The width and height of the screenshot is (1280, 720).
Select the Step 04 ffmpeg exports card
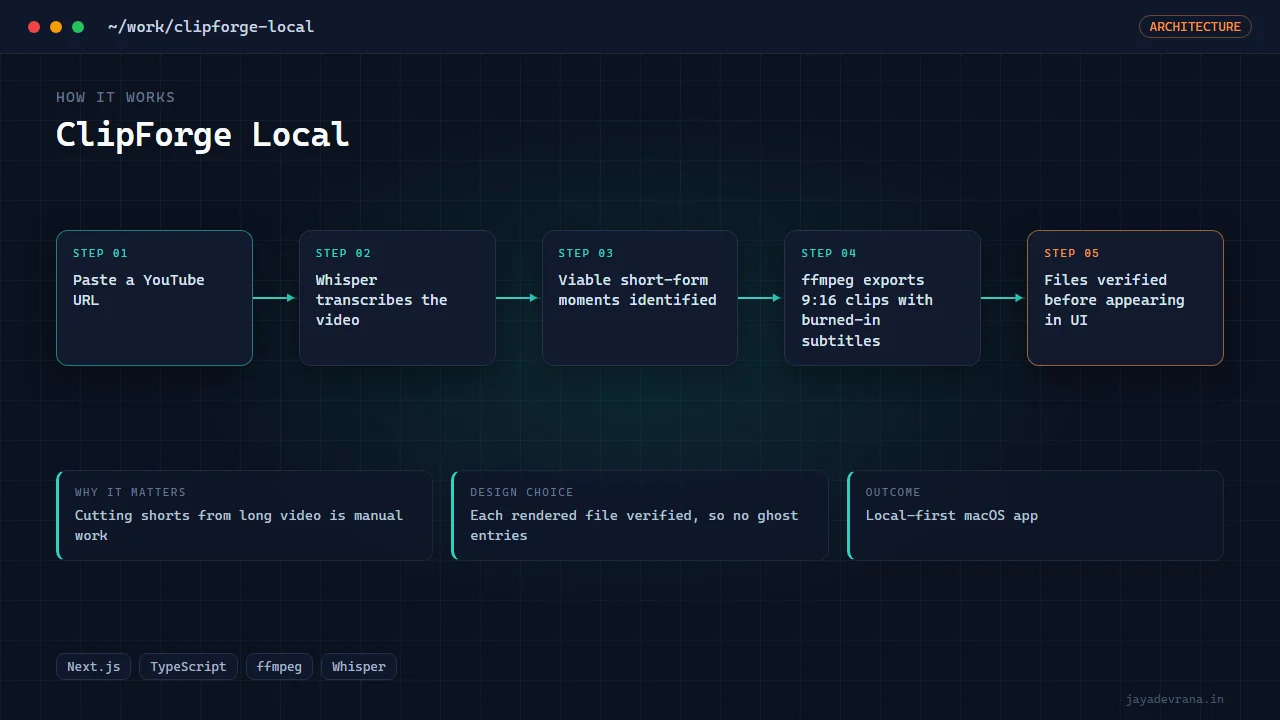pos(882,298)
